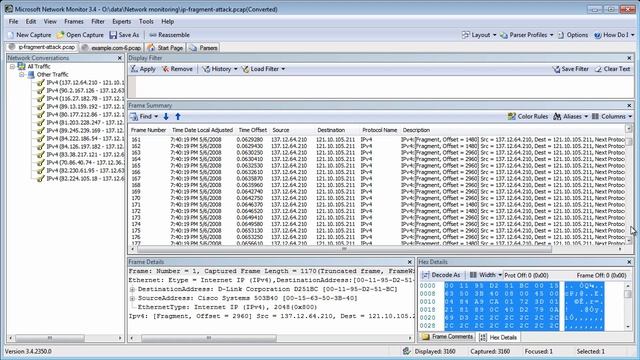The height and width of the screenshot is (360, 640).
Task: Click the Frame Summary horizontal scrollbar
Action: 344,249
